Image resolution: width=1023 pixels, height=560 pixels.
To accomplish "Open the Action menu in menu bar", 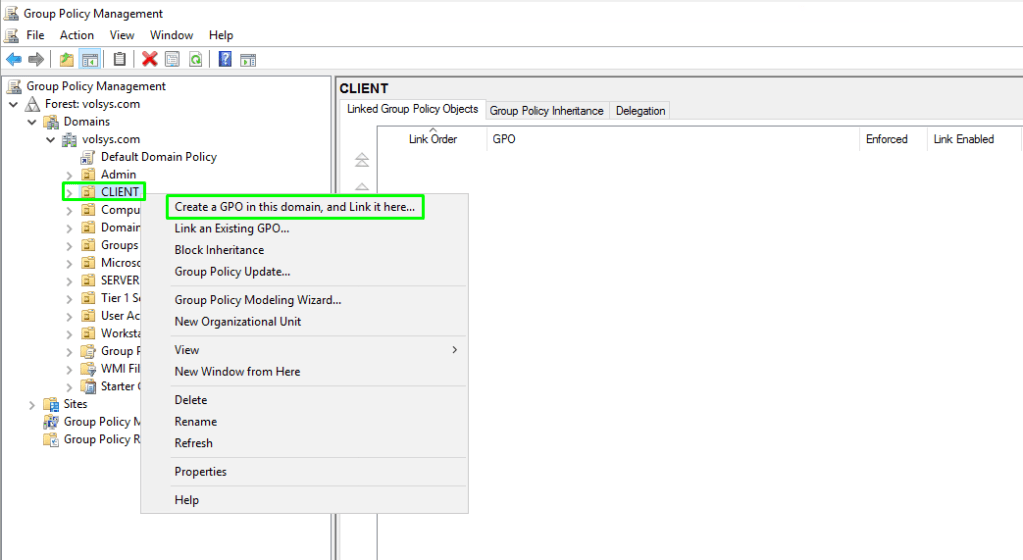I will click(77, 35).
